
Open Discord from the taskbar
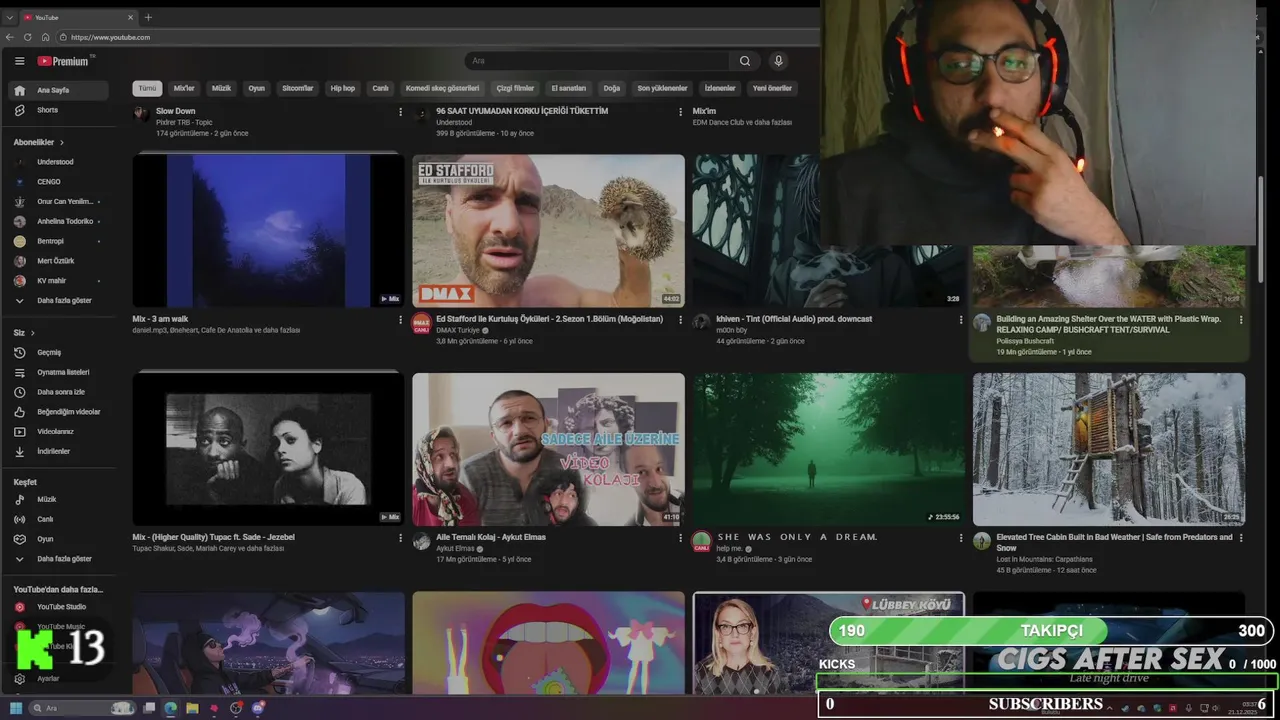[x=258, y=708]
